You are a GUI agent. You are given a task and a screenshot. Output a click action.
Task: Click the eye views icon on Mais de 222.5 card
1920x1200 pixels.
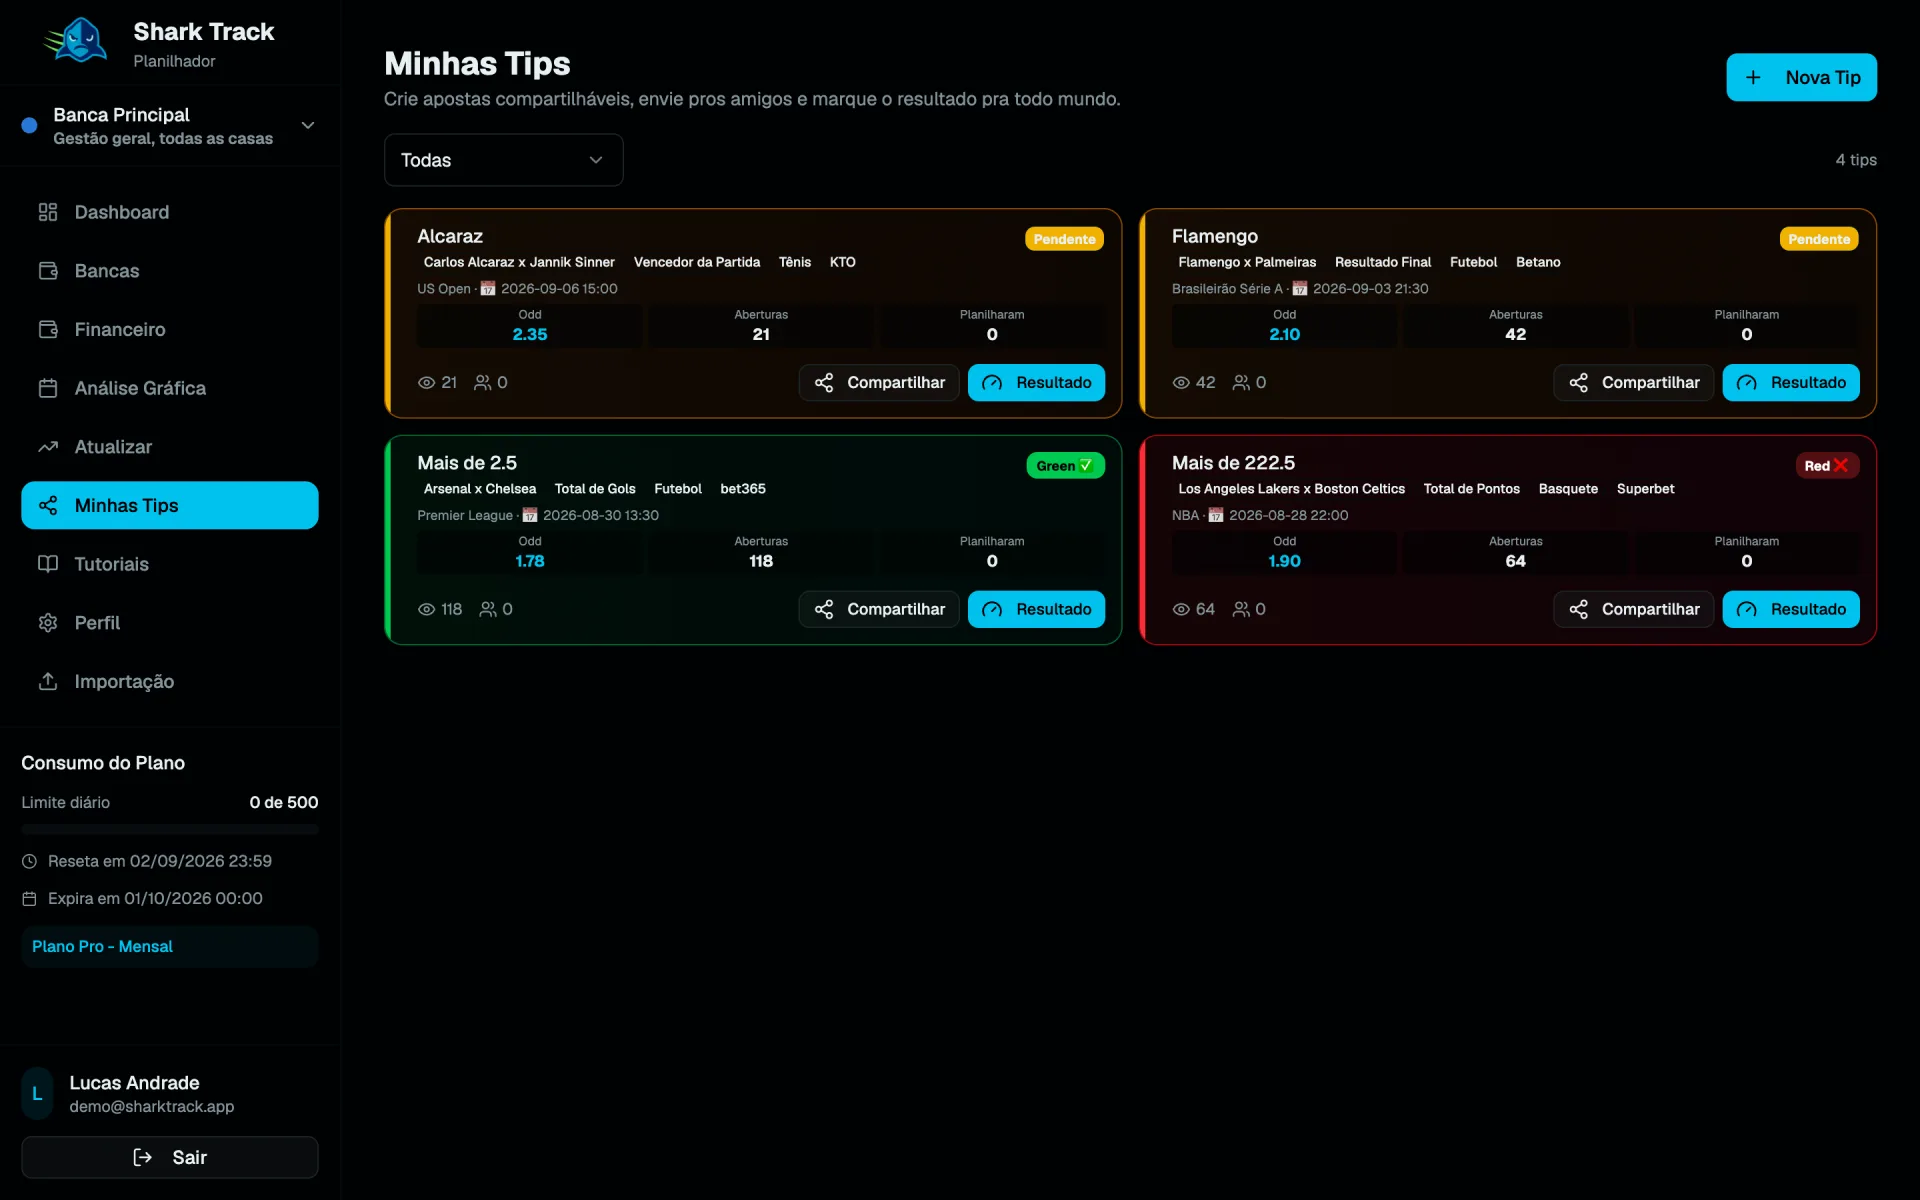pyautogui.click(x=1181, y=609)
